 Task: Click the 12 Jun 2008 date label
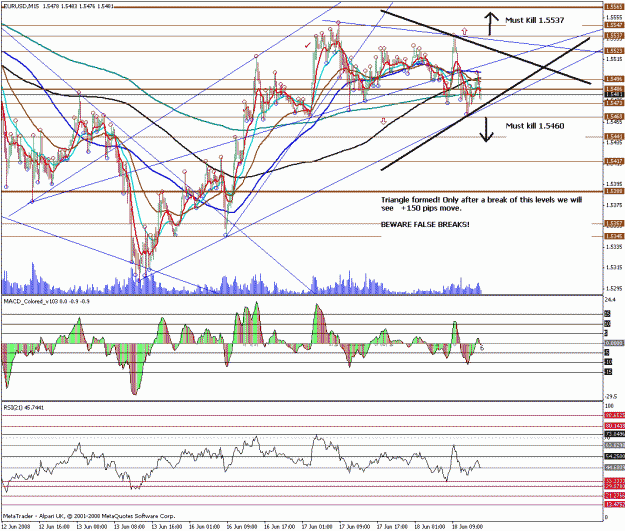coord(16,527)
